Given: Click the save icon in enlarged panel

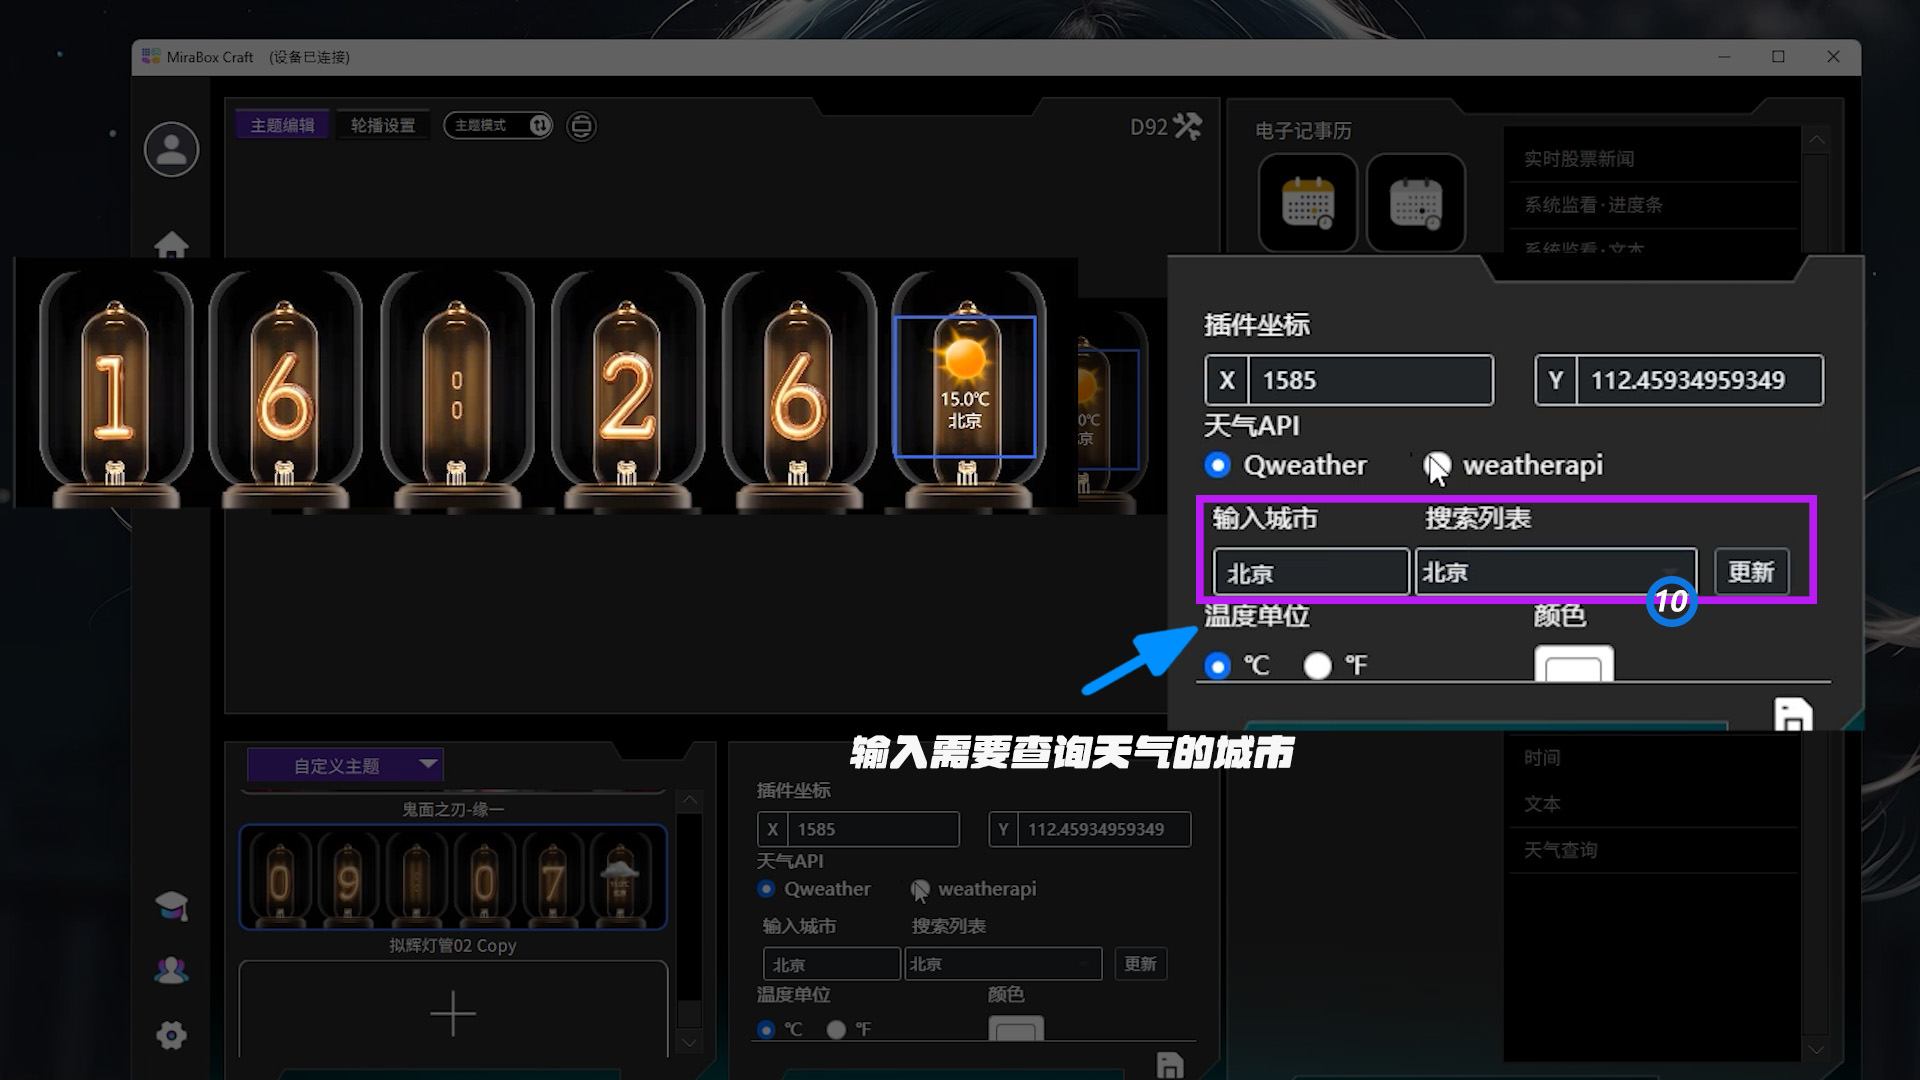Looking at the screenshot, I should tap(1792, 714).
